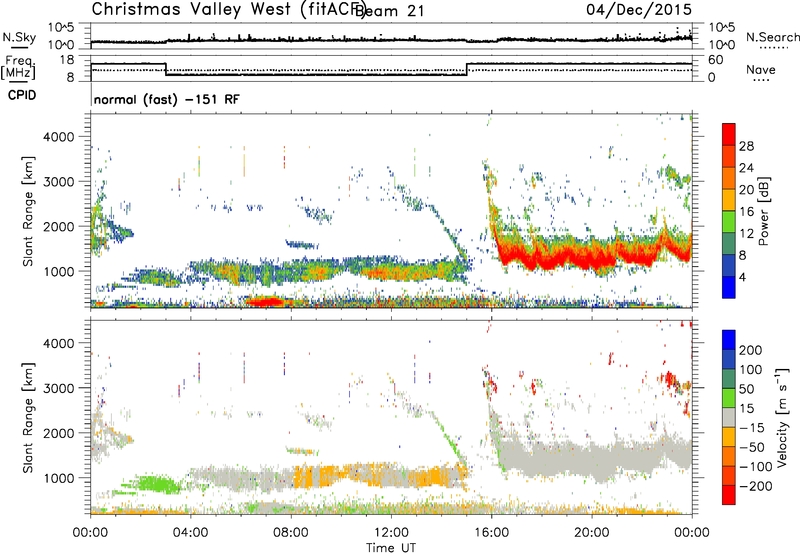This screenshot has height=554, width=800.
Task: Click the 'Time UT' axis title
Action: (x=391, y=548)
